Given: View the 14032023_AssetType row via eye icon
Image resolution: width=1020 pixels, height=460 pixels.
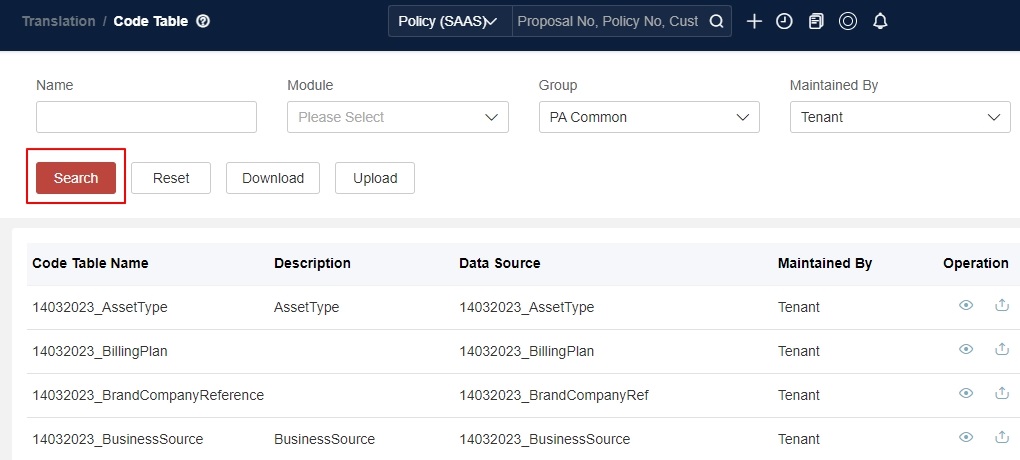Looking at the screenshot, I should (x=966, y=306).
